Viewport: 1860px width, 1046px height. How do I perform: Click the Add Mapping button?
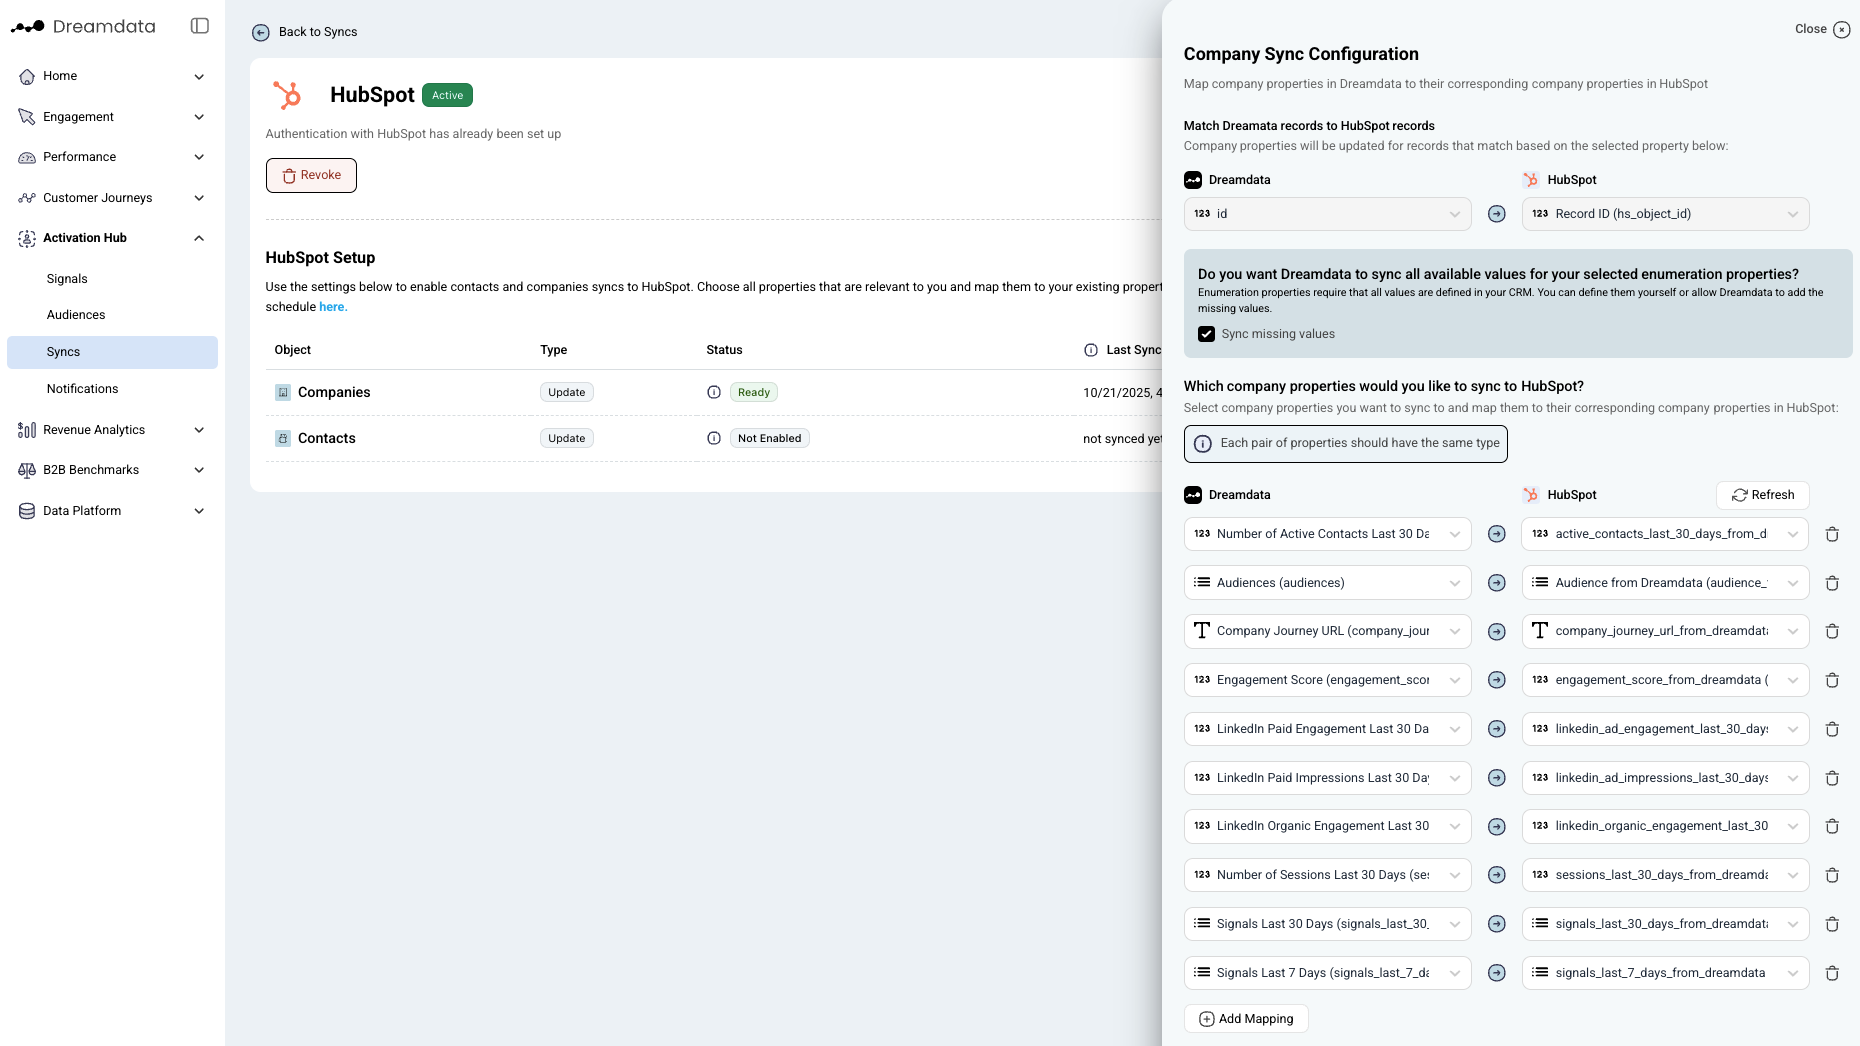click(1246, 1018)
